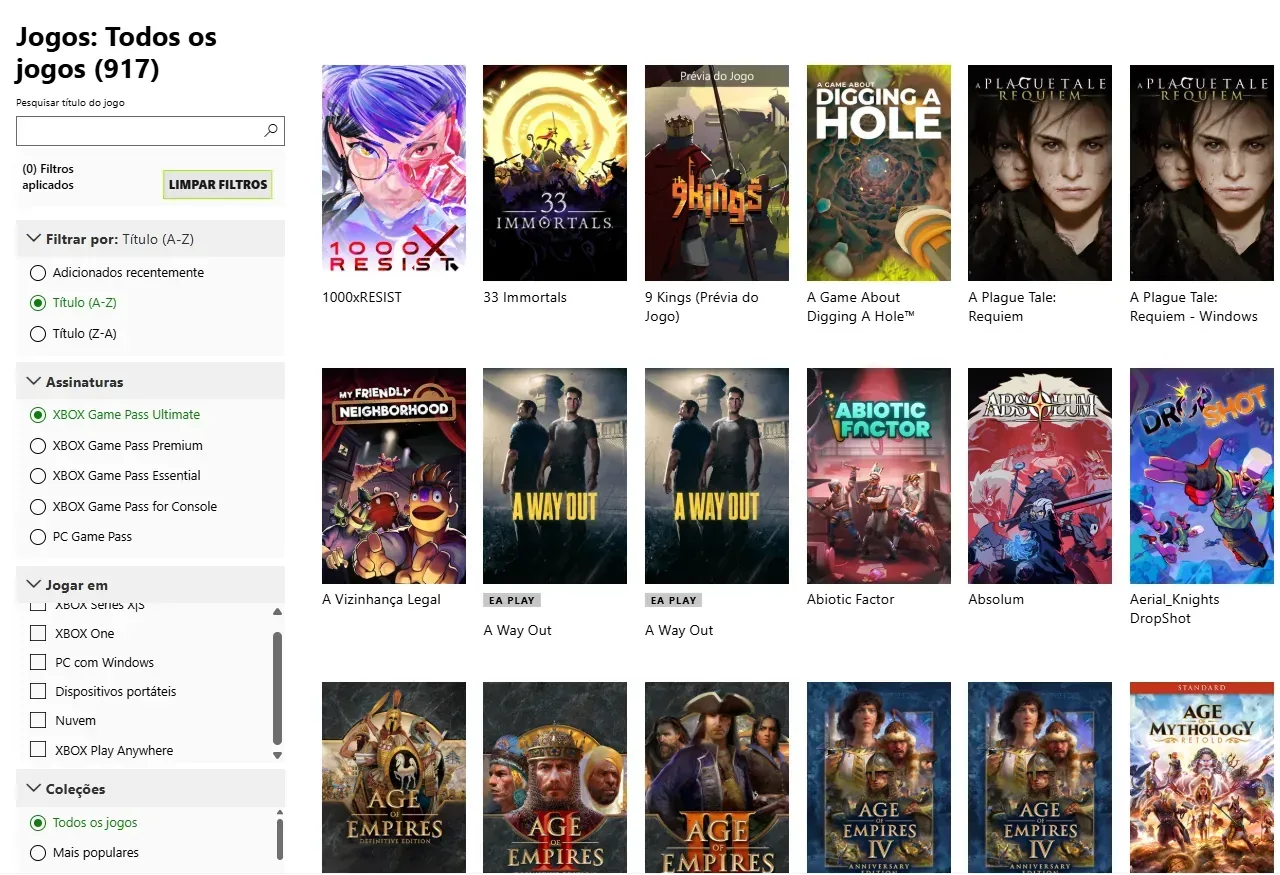Open the 1000xRESIST cover art
This screenshot has height=875, width=1280.
click(x=394, y=173)
